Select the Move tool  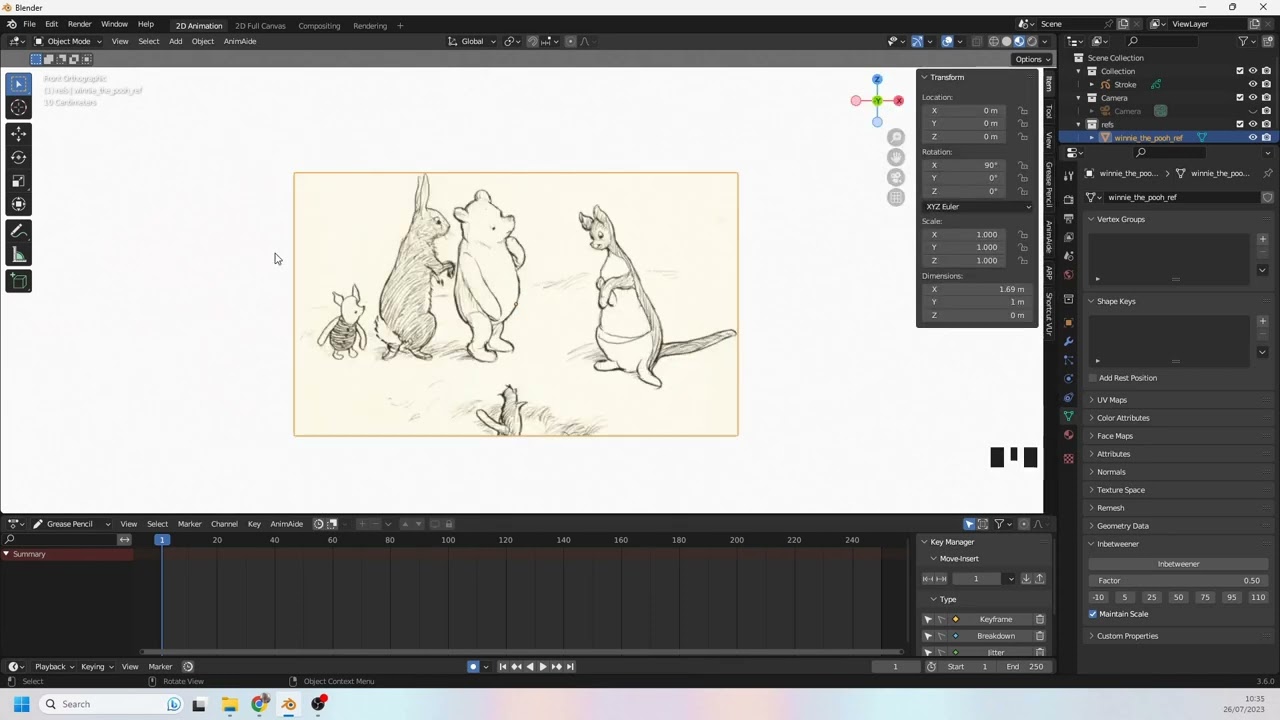click(x=18, y=134)
